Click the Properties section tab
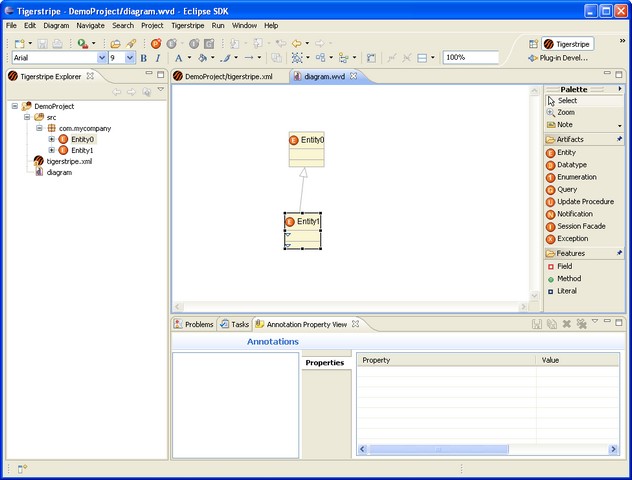Screen dimensions: 632x480 point(325,363)
